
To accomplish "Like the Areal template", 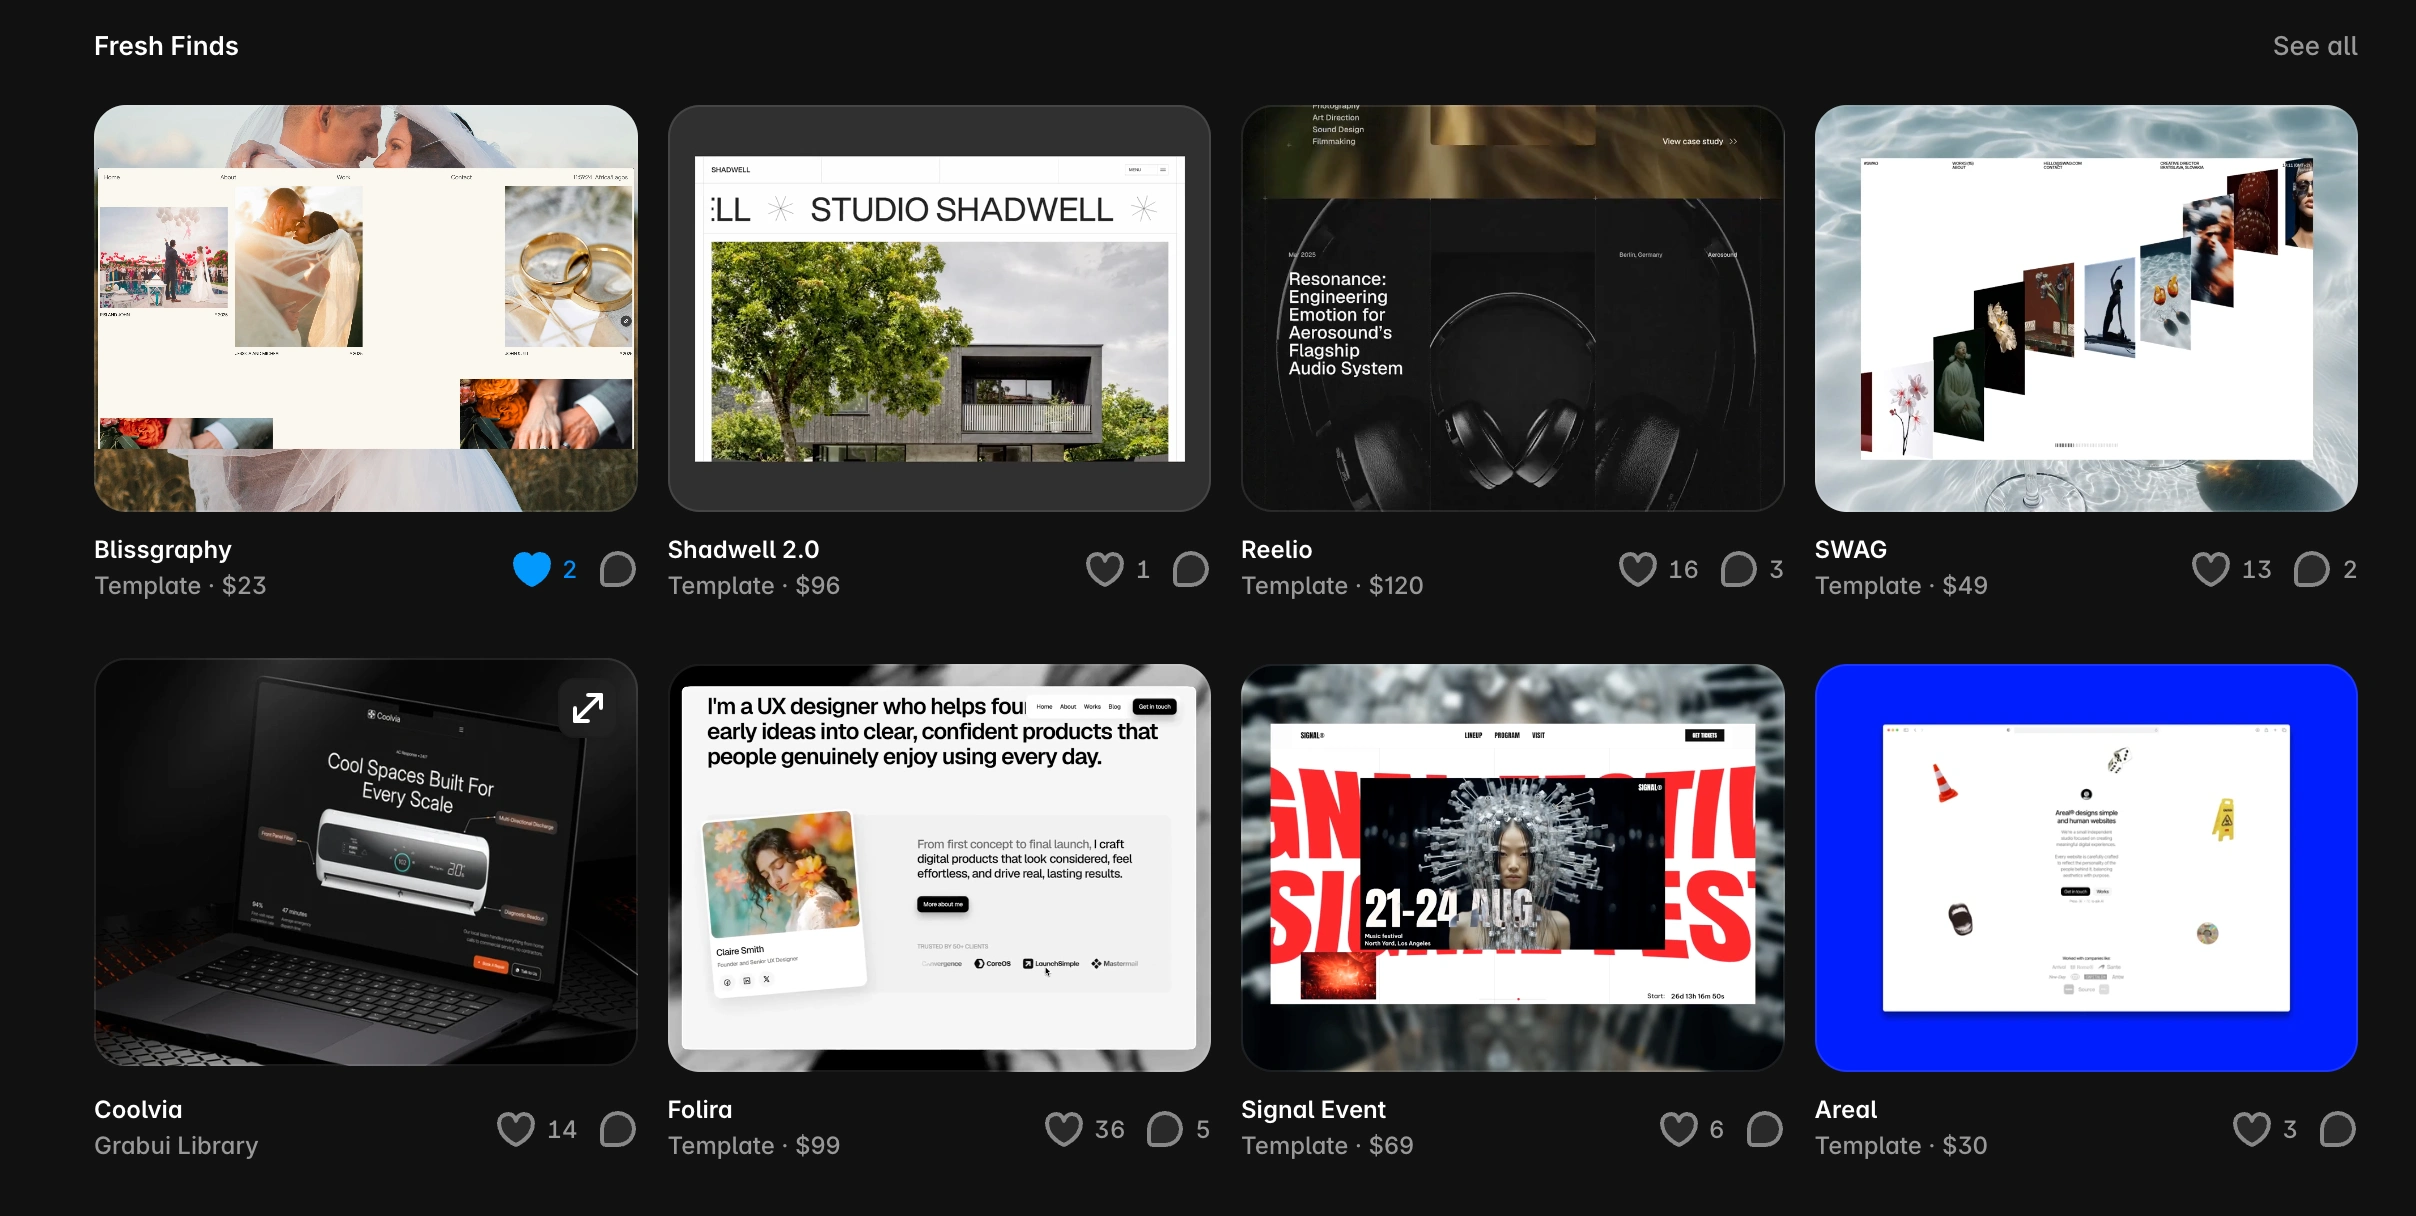I will click(2252, 1129).
